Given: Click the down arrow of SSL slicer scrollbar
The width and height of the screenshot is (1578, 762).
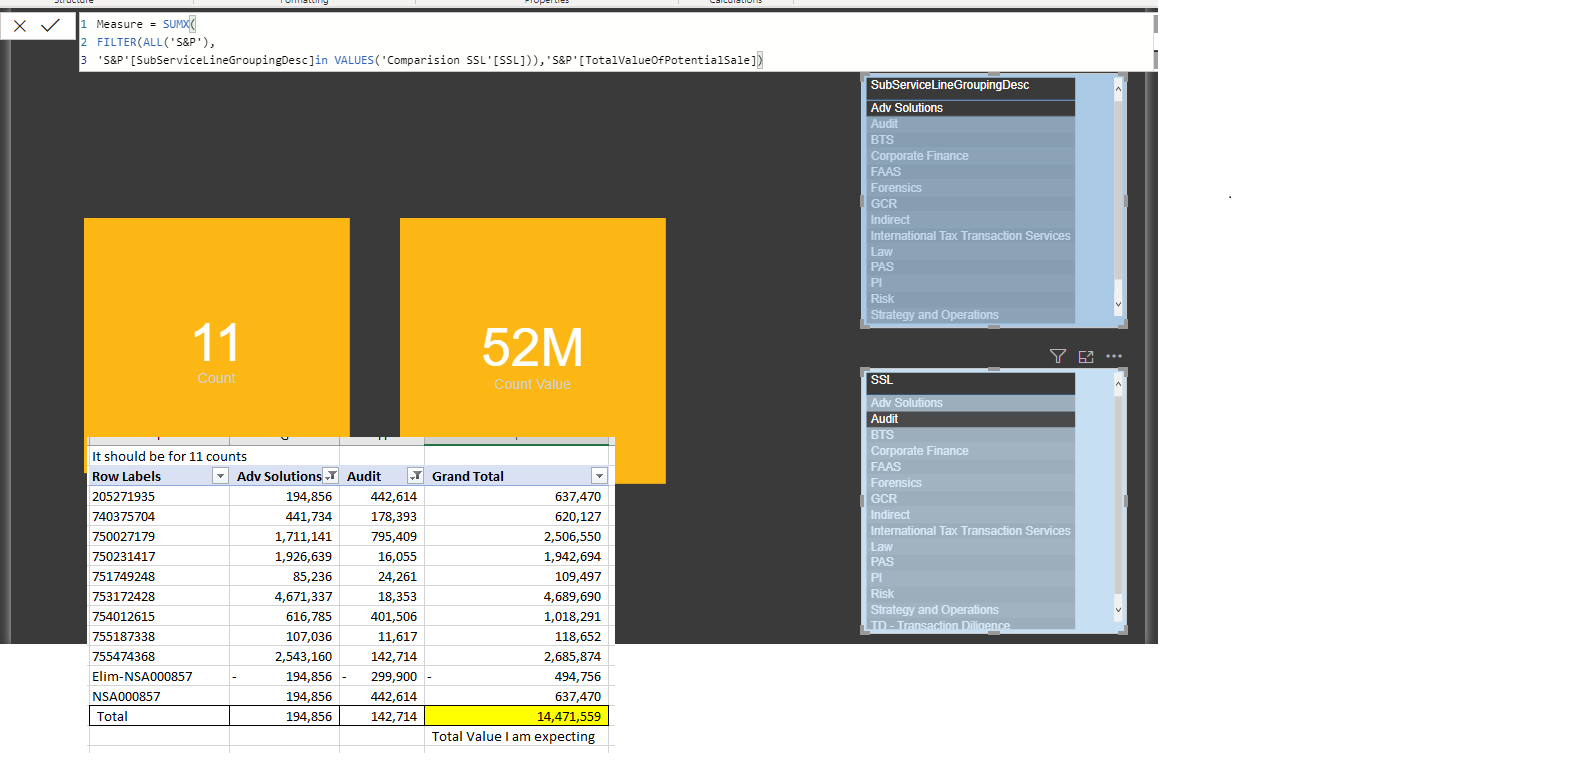Looking at the screenshot, I should (1118, 609).
